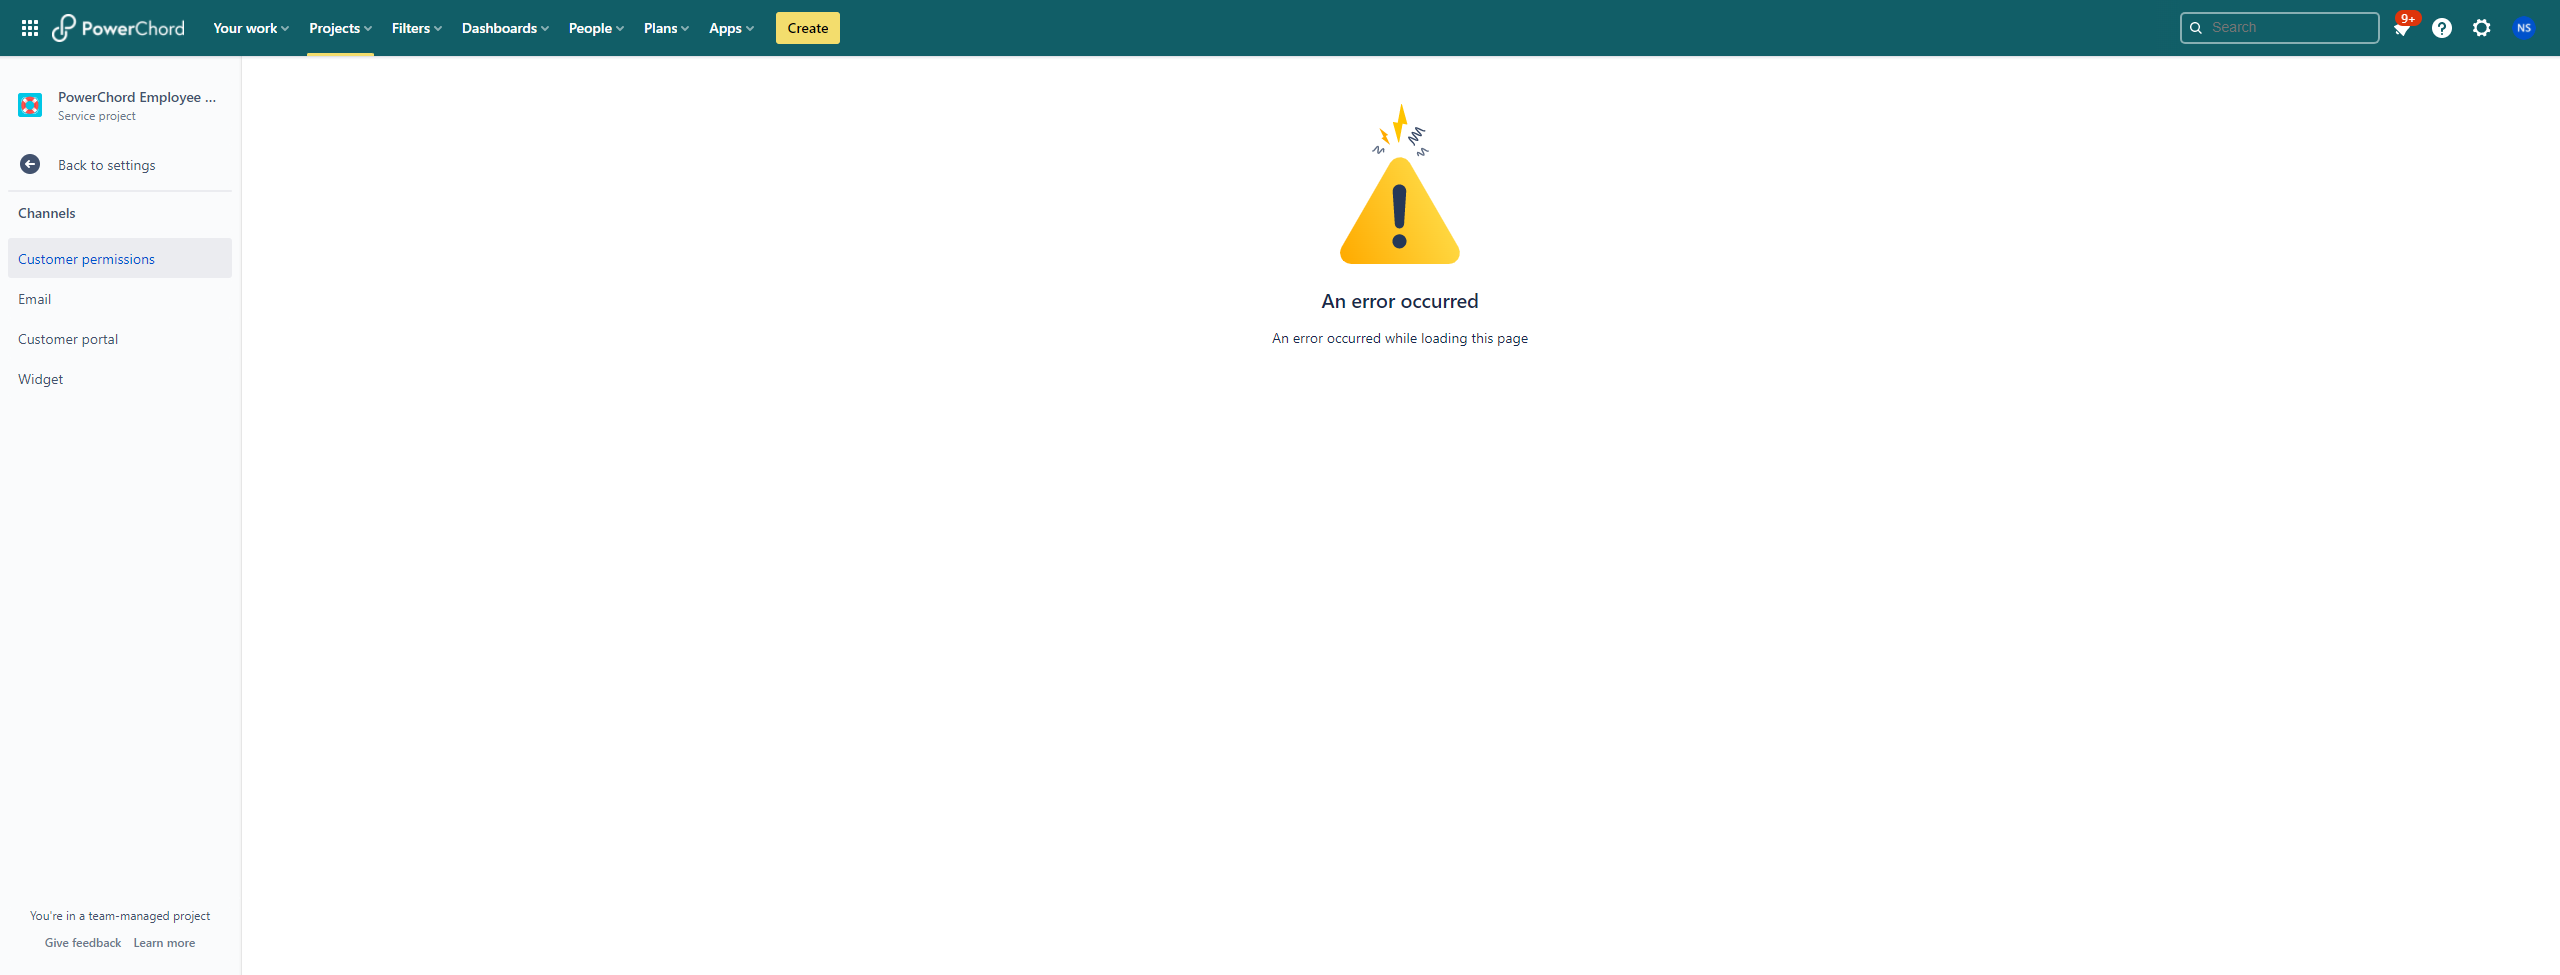Click the Back to settings arrow icon
The height and width of the screenshot is (975, 2560).
coord(30,164)
